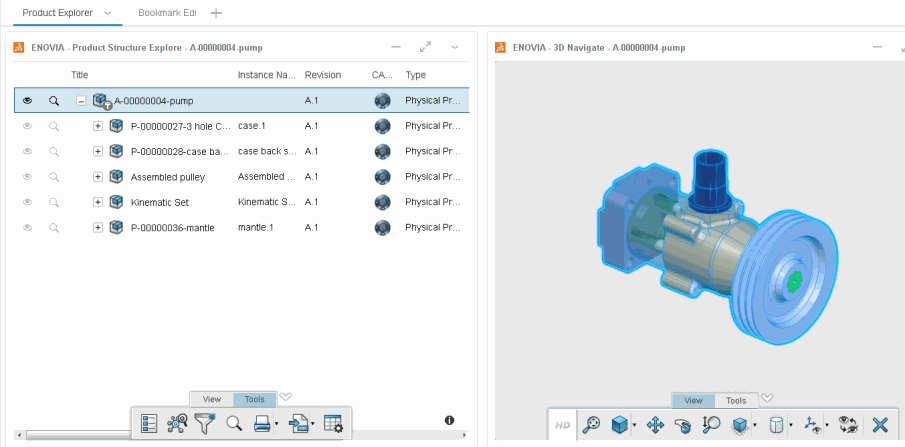Image resolution: width=905 pixels, height=447 pixels.
Task: Select View tab in Structure Explore toolbar
Action: pyautogui.click(x=212, y=399)
